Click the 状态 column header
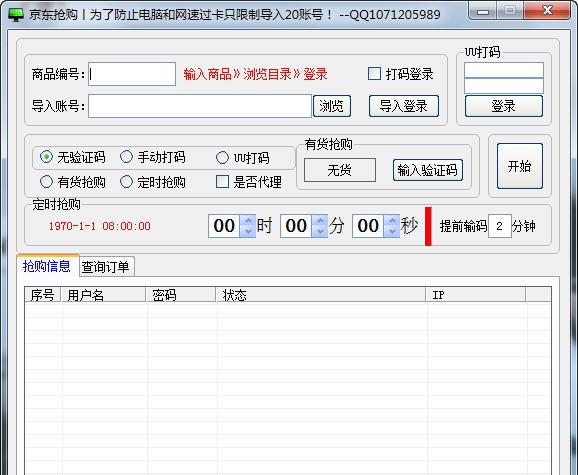578x475 pixels. click(x=321, y=295)
